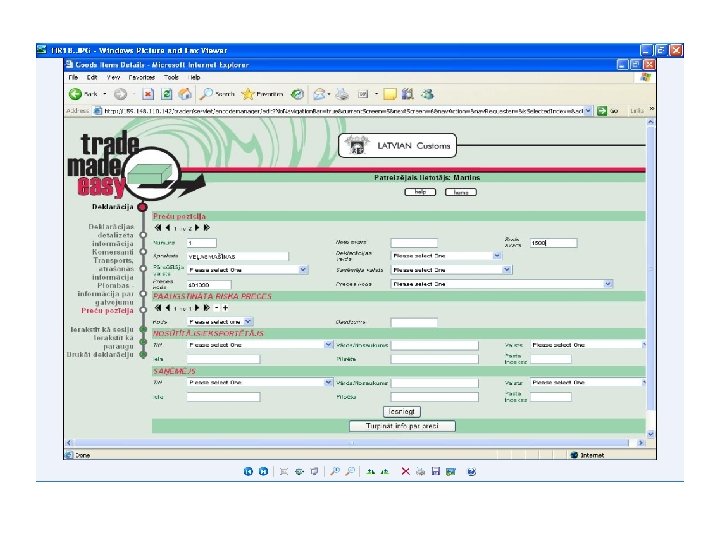The height and width of the screenshot is (540, 720).
Task: Picture Viewer: show next image
Action: click(x=264, y=471)
